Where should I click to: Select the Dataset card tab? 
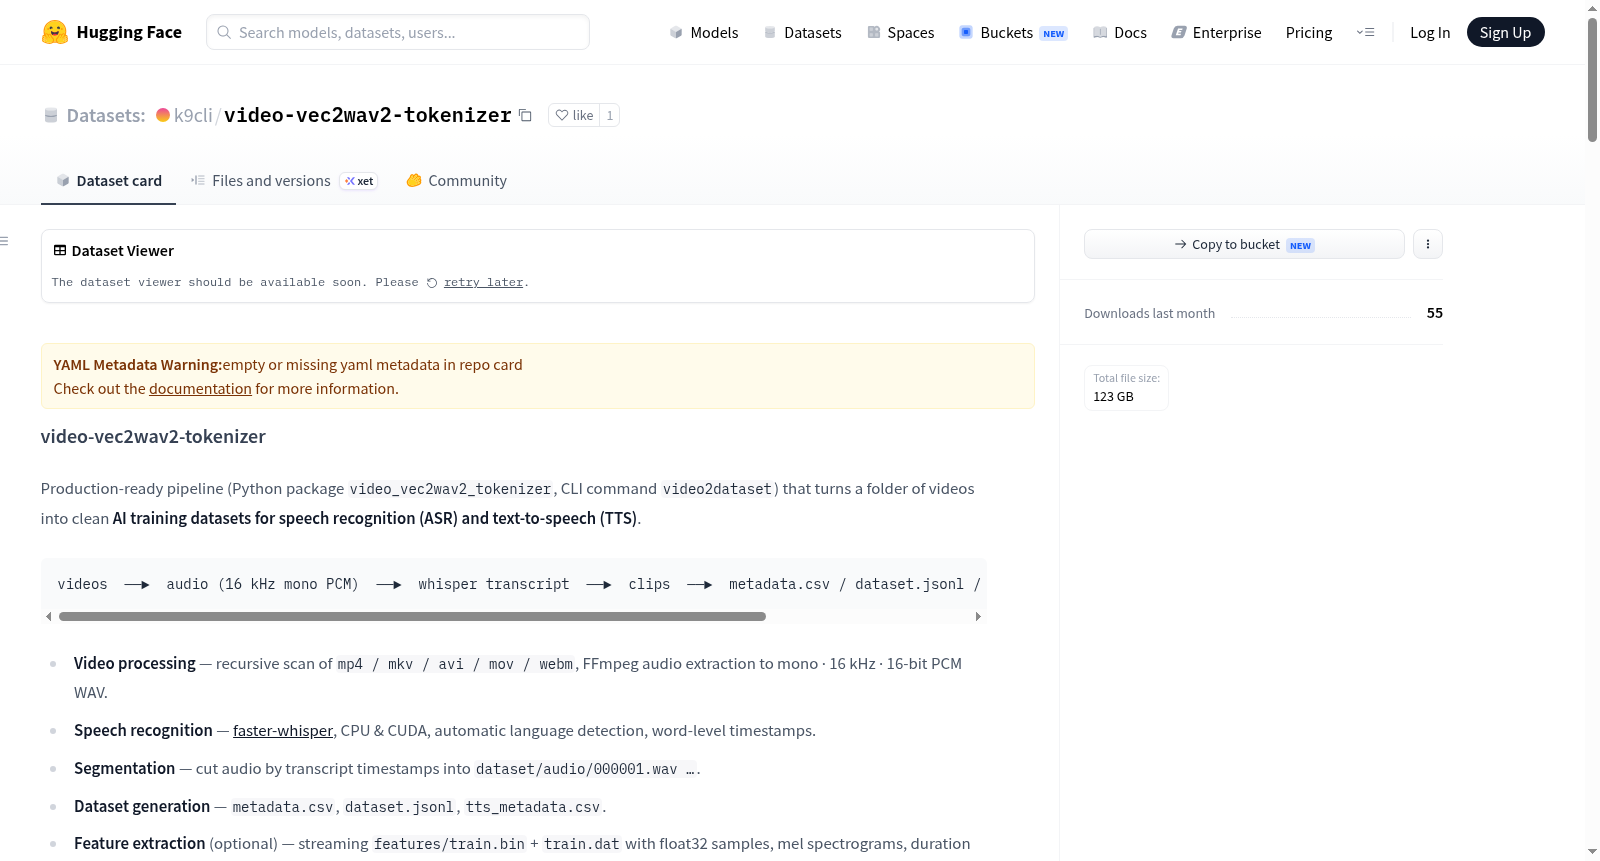point(109,180)
